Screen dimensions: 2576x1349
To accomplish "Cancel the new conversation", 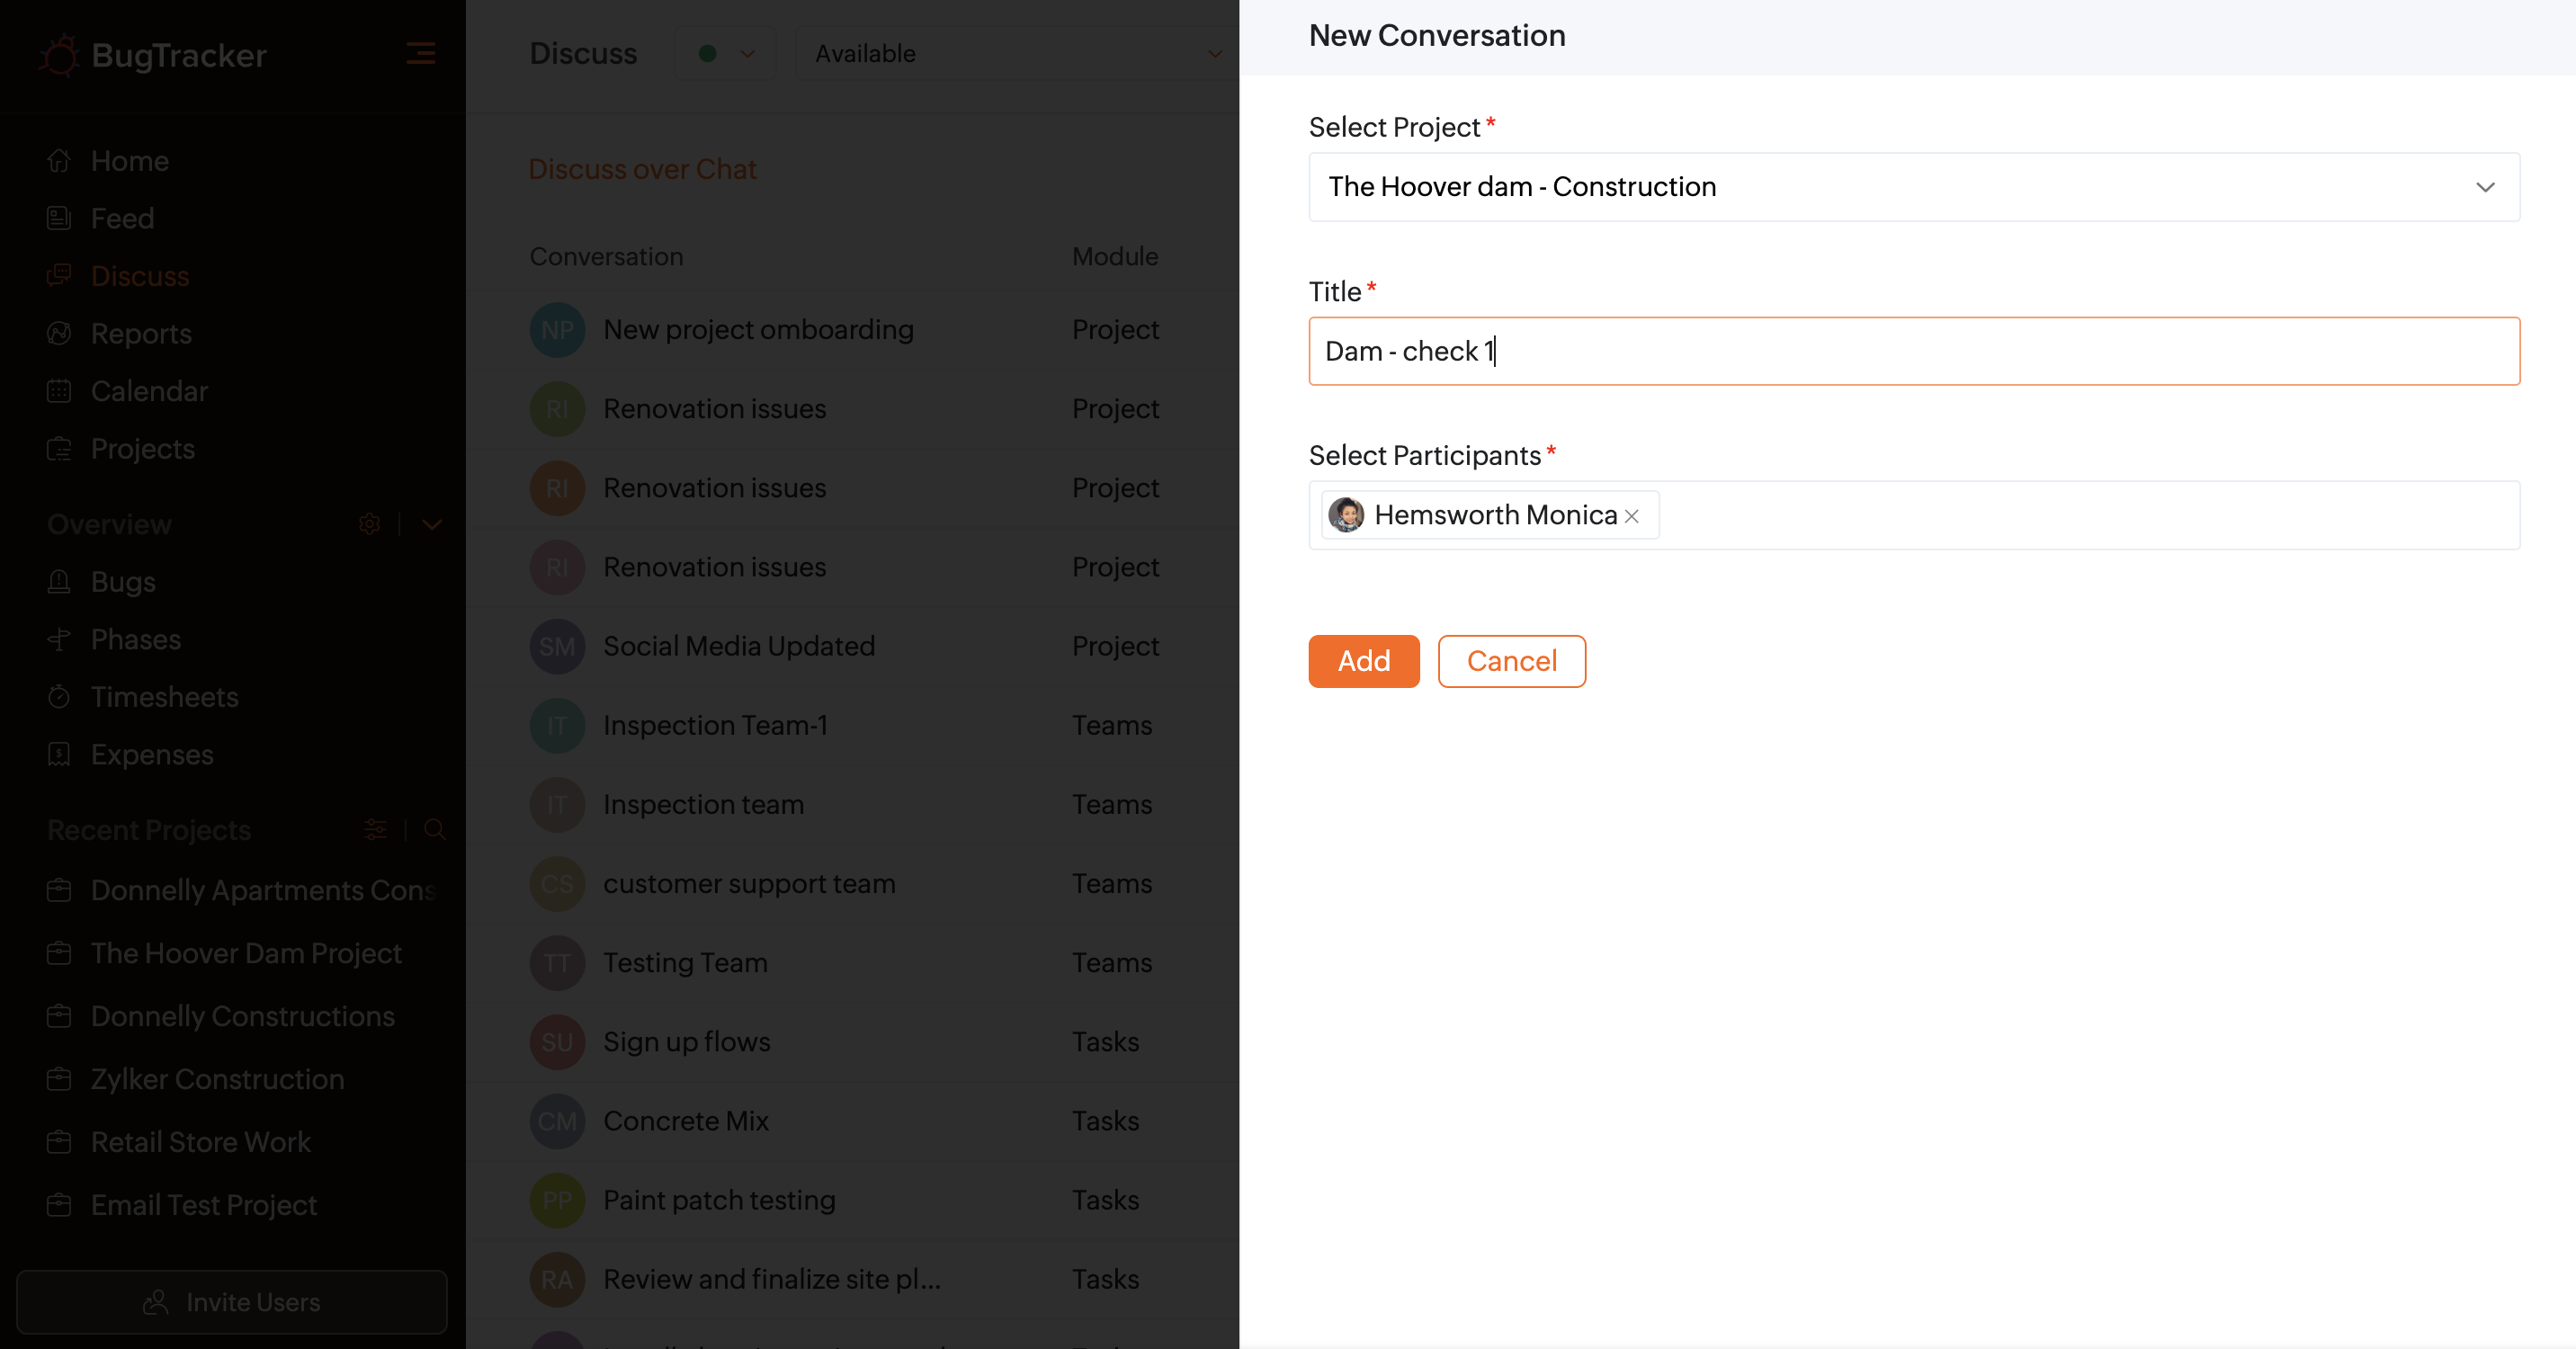I will pos(1510,661).
